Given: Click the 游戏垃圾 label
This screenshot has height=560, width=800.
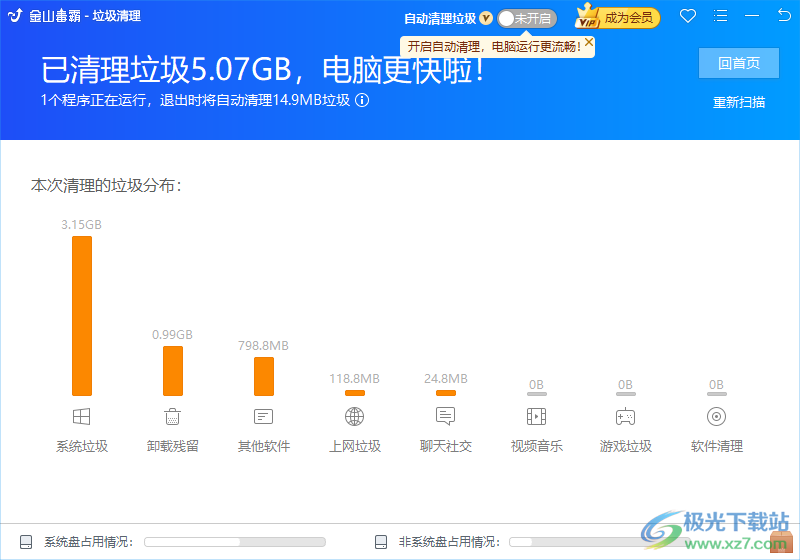Looking at the screenshot, I should pos(626,446).
